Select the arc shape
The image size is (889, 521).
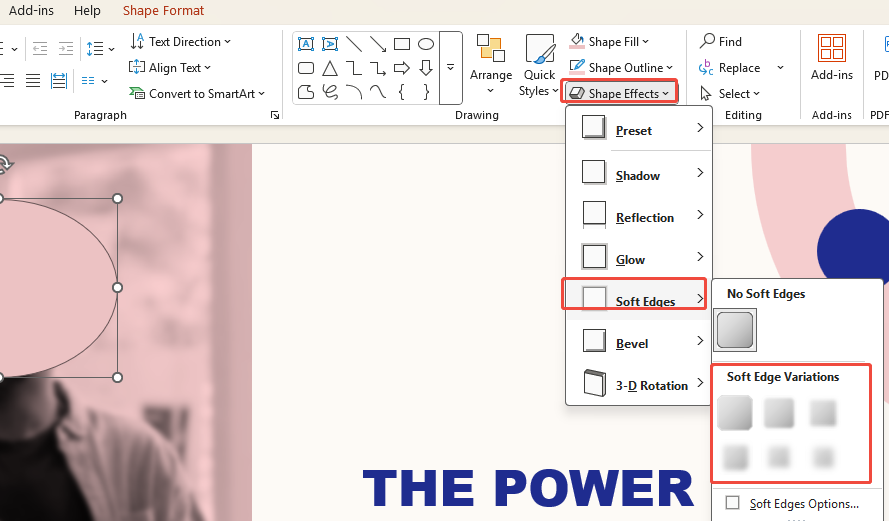(x=354, y=92)
